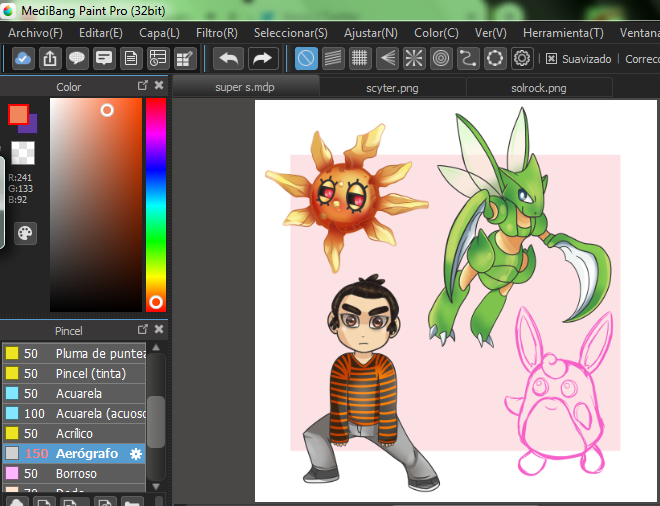Switch to the scyter.png tab
660x506 pixels.
point(392,88)
